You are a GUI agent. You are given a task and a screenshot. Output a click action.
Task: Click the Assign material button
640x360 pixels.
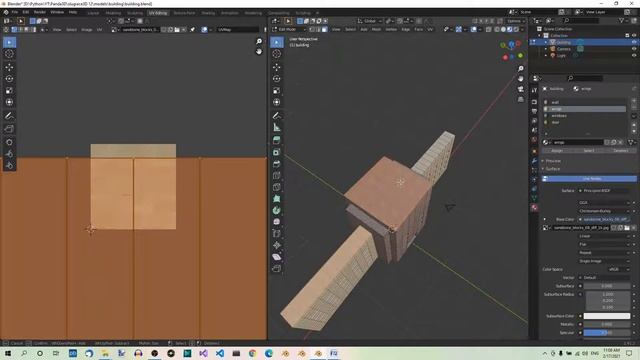557,151
